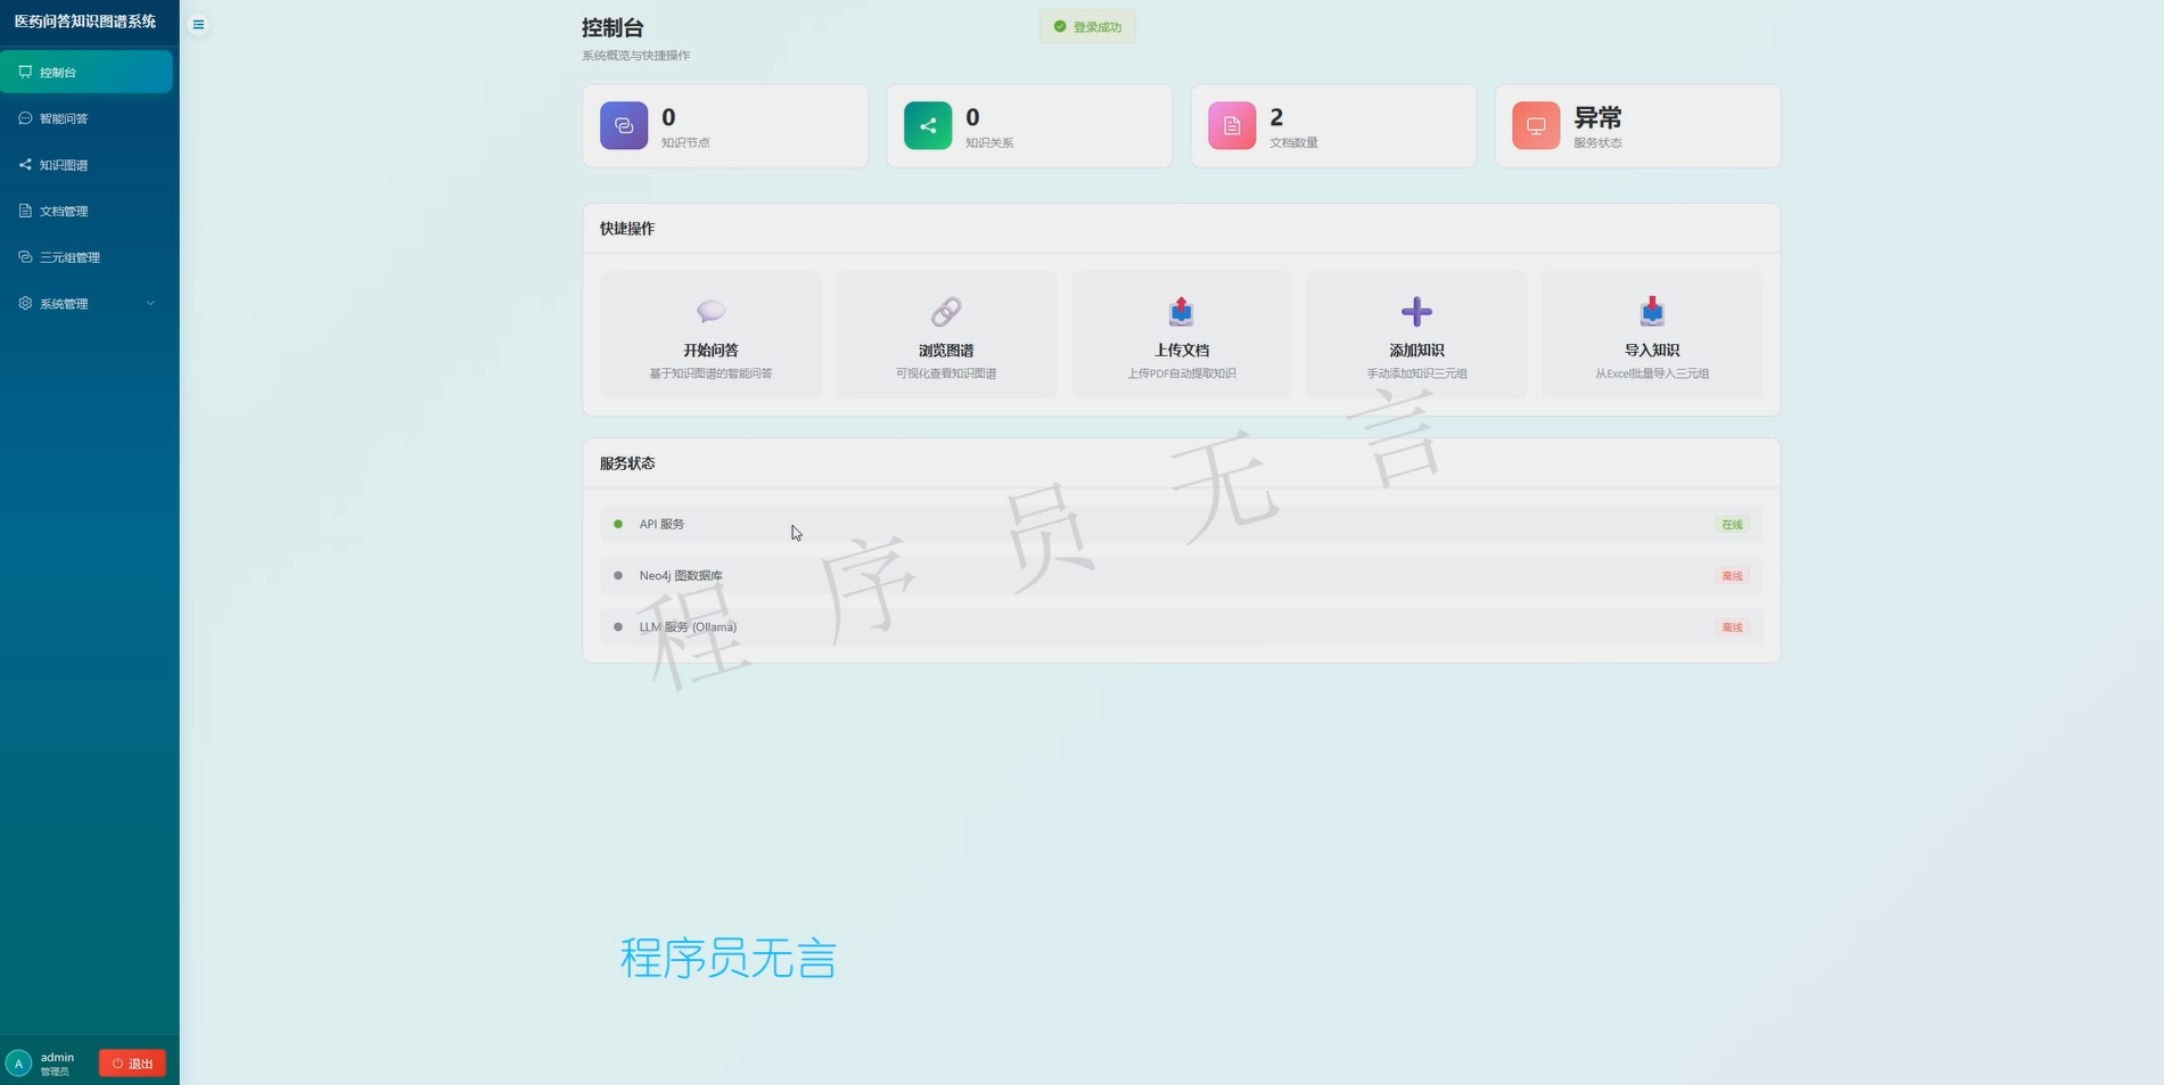Click the orange service status monitor icon

[1535, 126]
